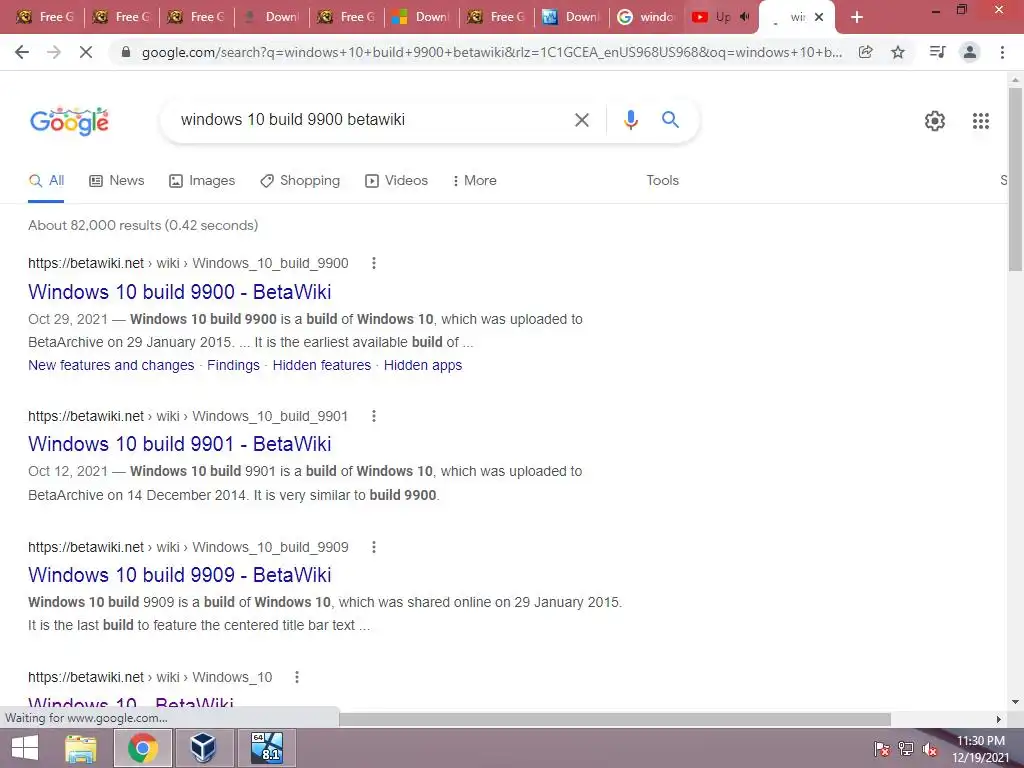This screenshot has height=768, width=1024.
Task: Open Action Center flag icon
Action: pos(882,749)
